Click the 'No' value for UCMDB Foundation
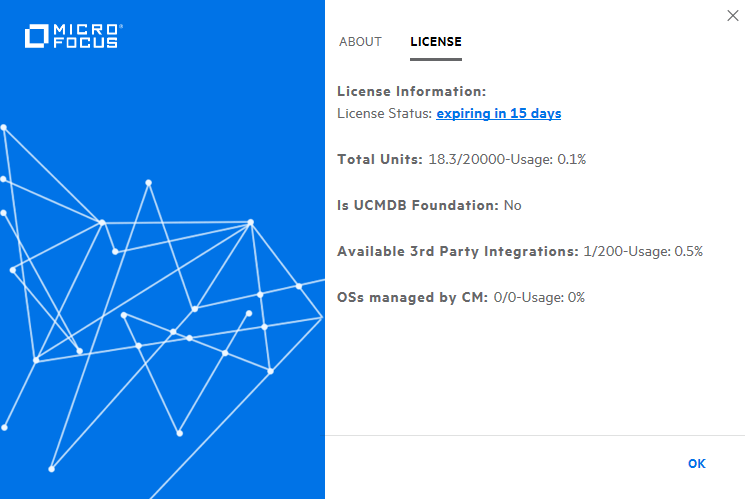This screenshot has height=499, width=750. coord(512,205)
